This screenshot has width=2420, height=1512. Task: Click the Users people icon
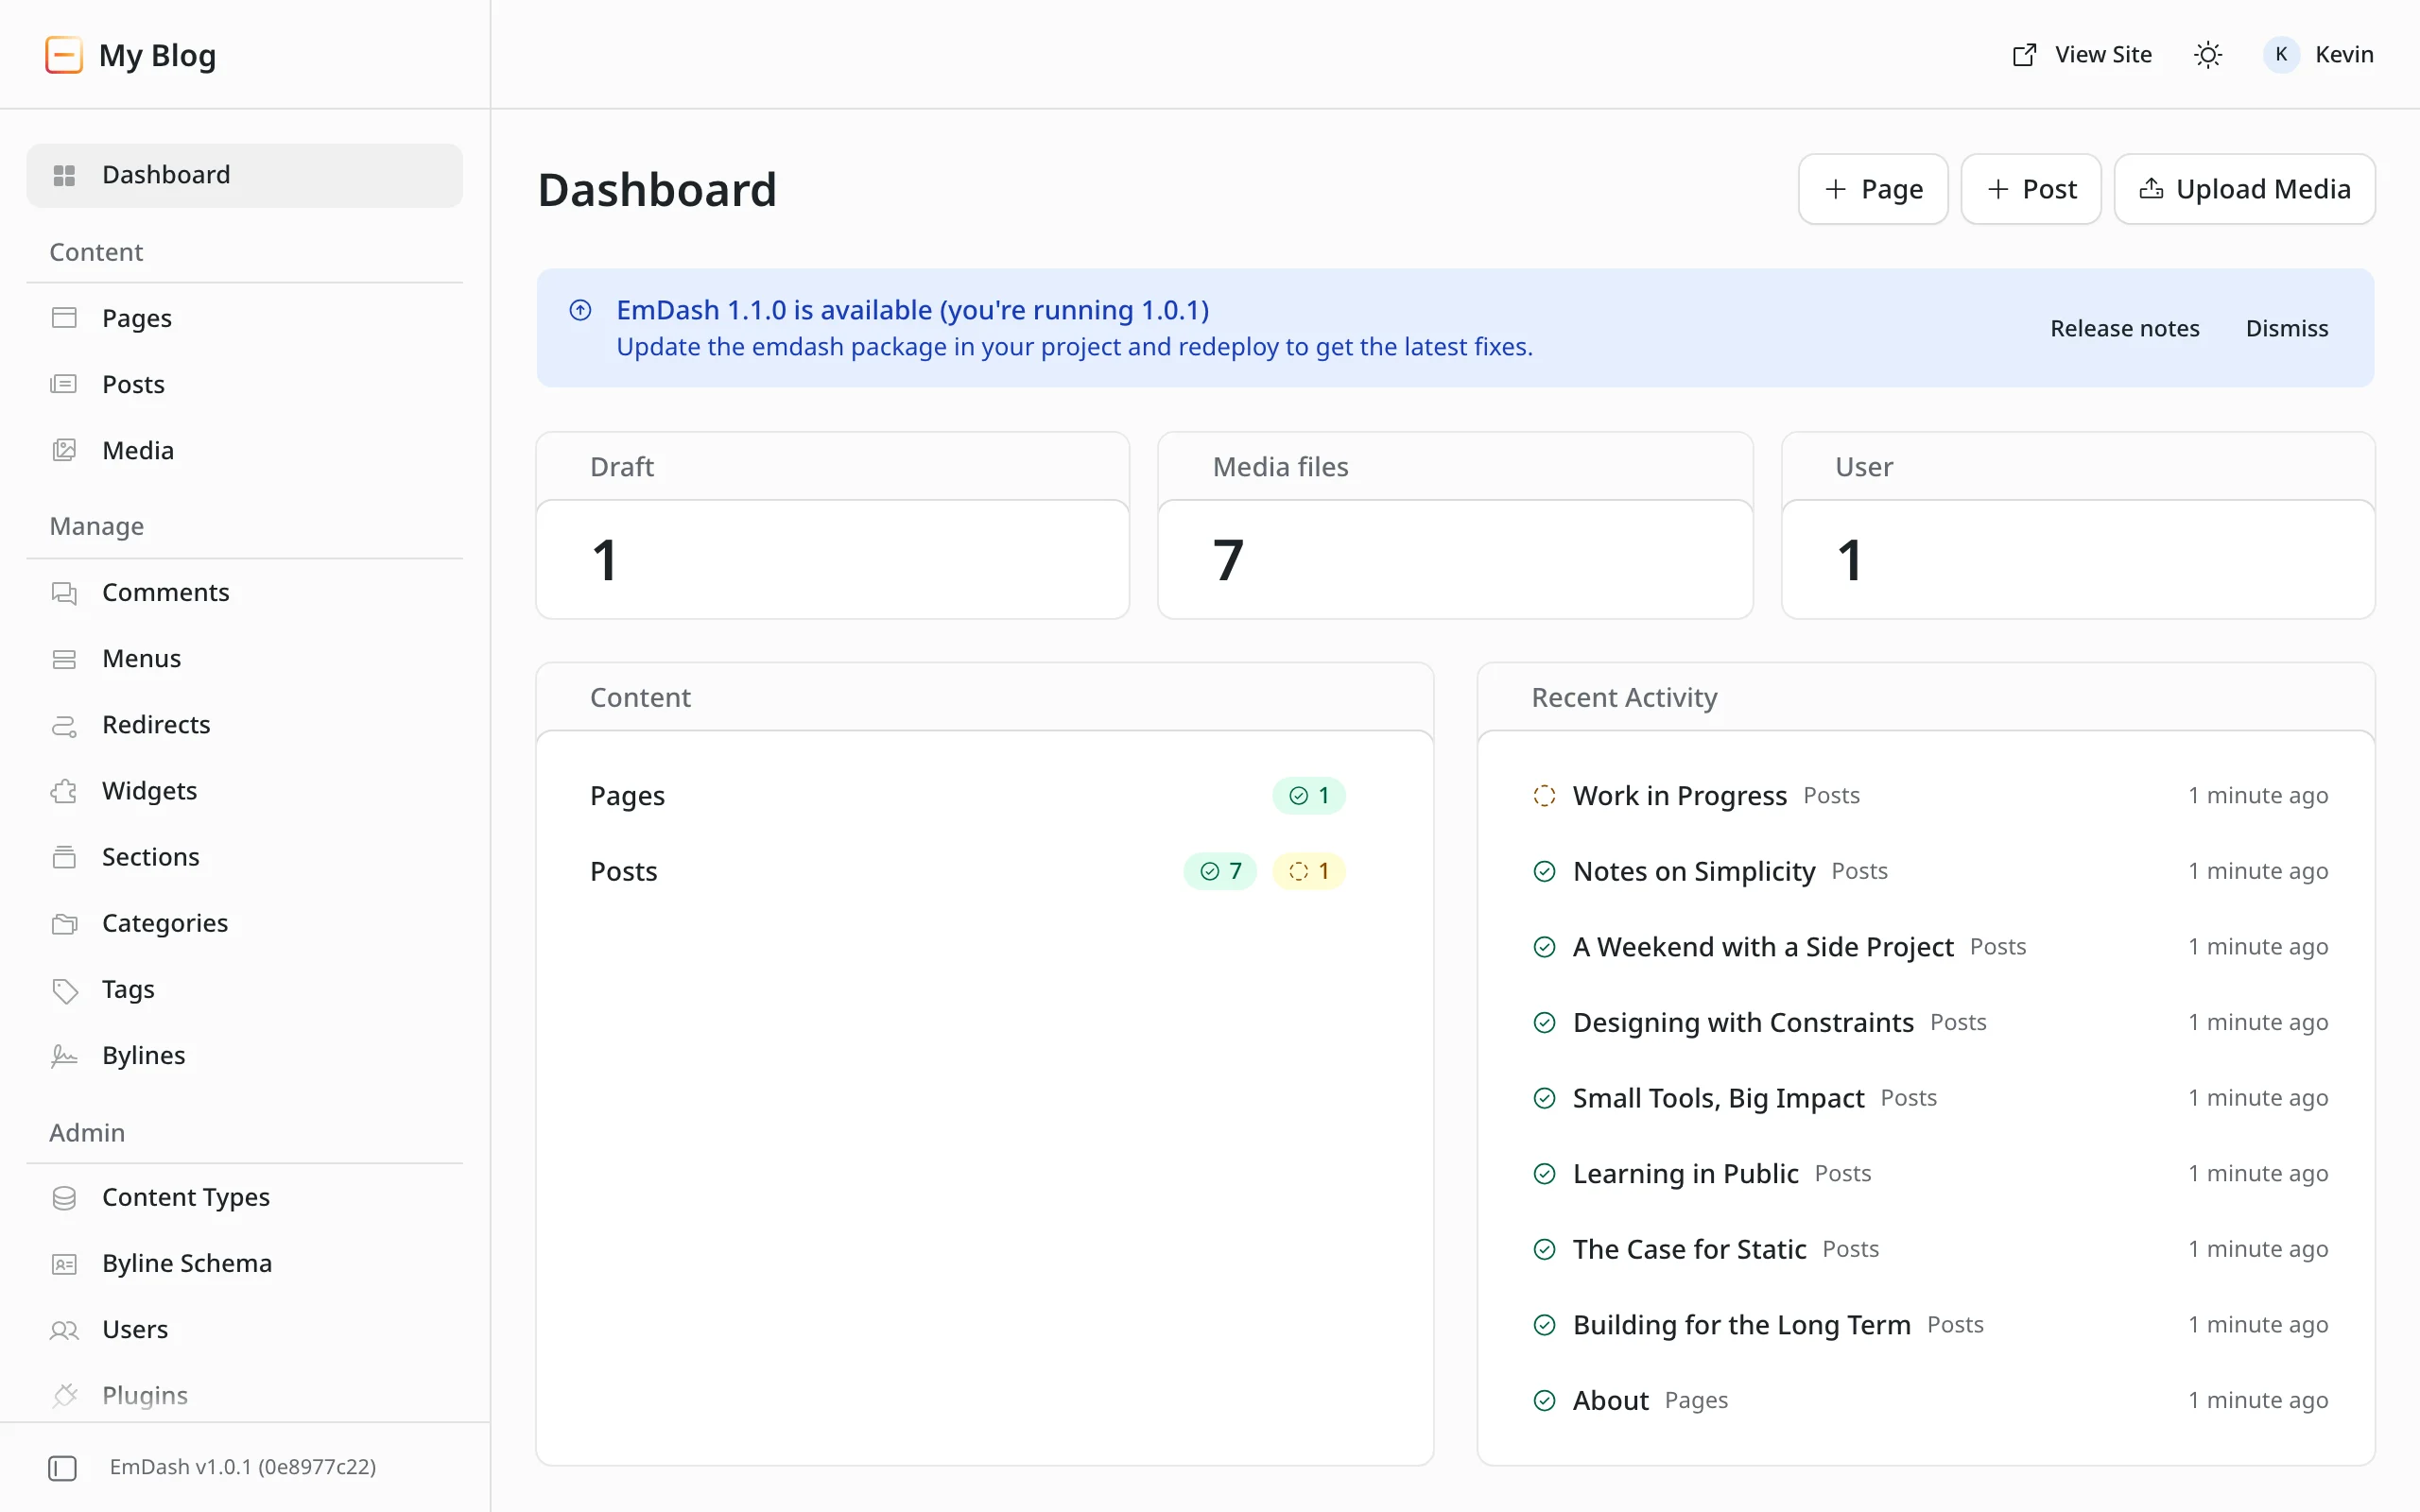tap(64, 1330)
